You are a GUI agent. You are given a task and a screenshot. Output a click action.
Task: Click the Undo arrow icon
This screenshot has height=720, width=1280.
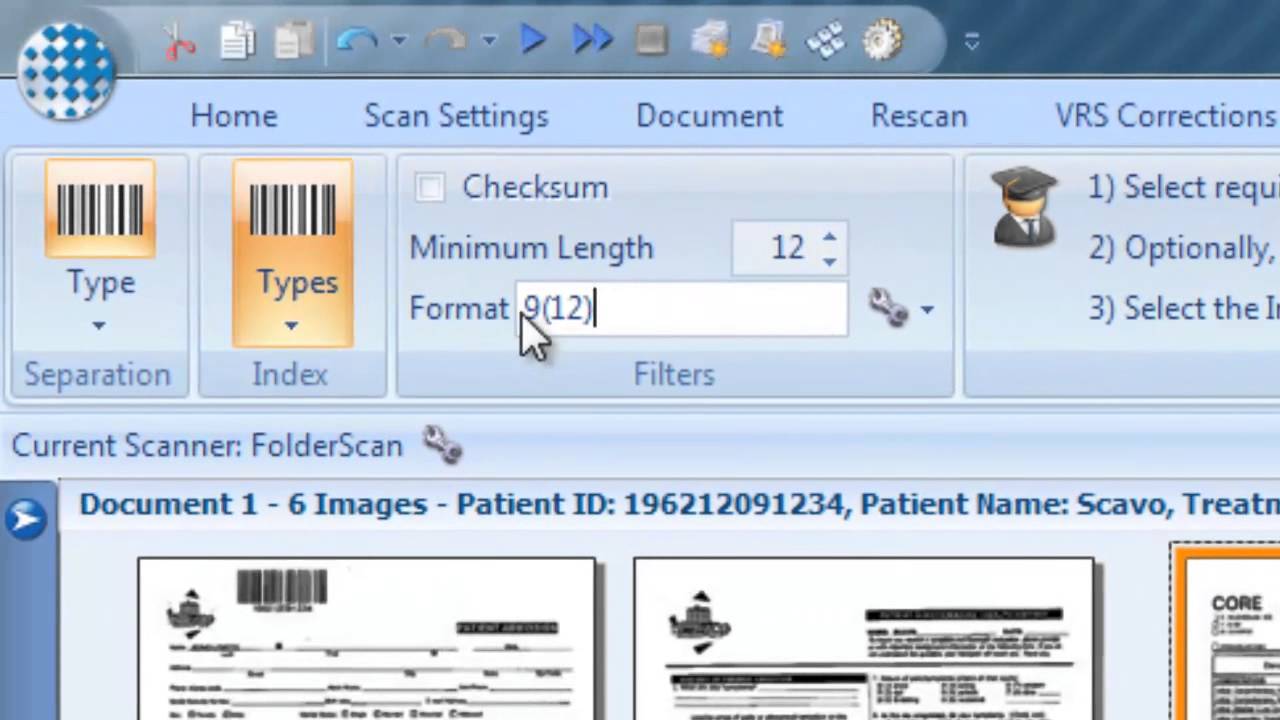(356, 40)
